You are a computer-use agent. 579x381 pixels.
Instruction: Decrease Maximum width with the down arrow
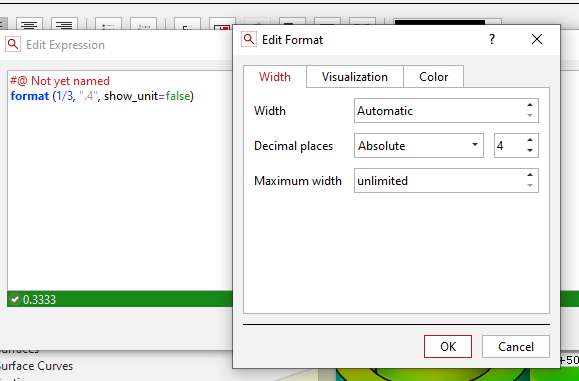click(x=530, y=186)
